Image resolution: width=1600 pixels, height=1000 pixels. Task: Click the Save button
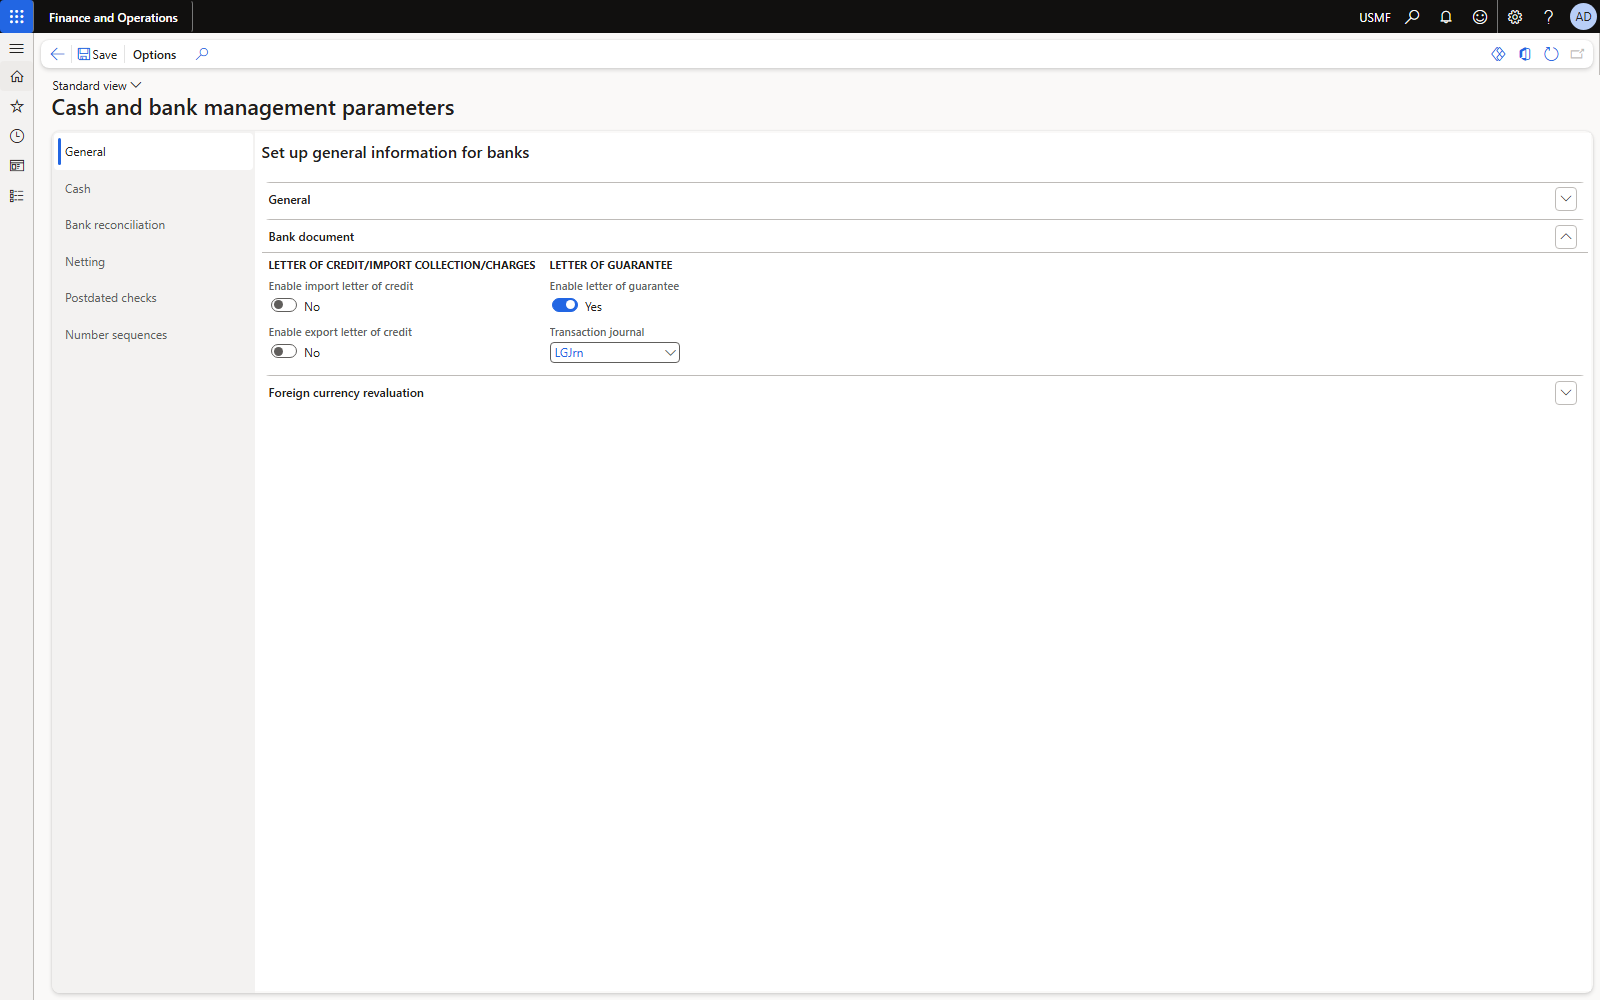tap(98, 54)
